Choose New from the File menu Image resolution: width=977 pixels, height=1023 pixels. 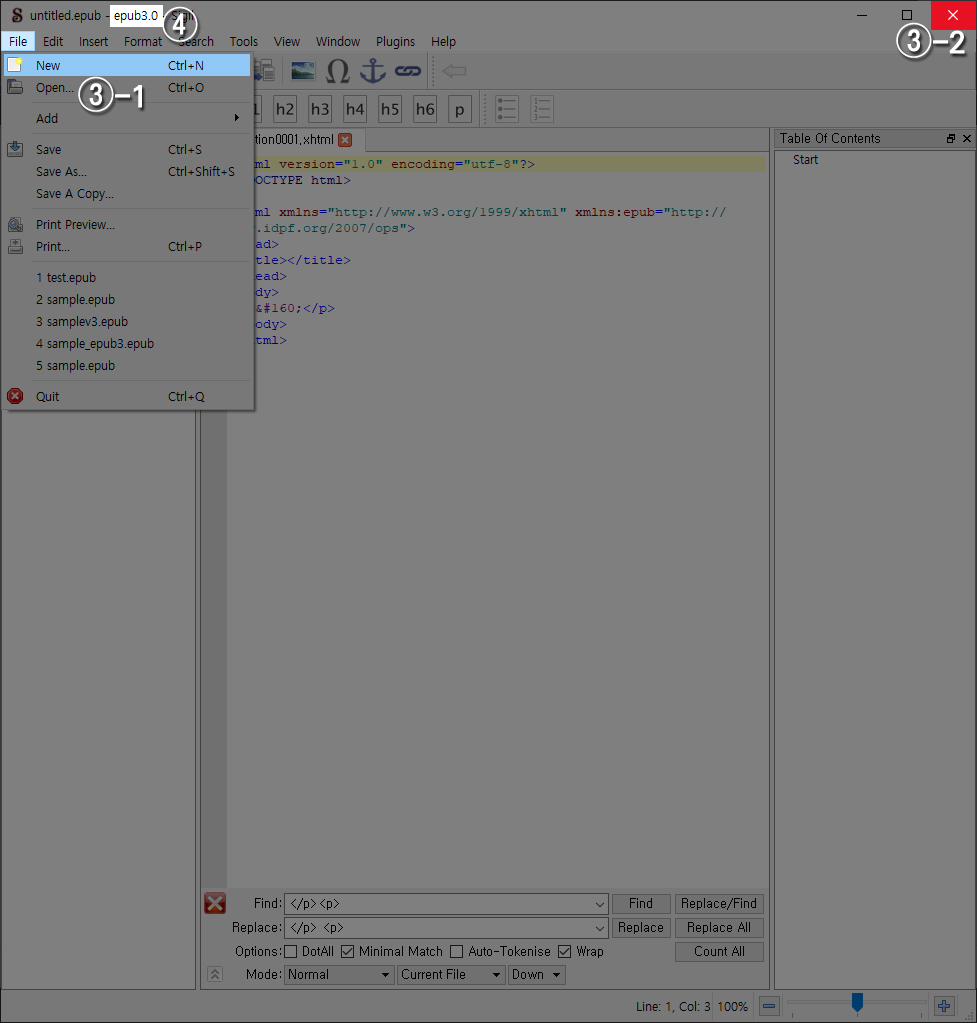coord(48,65)
